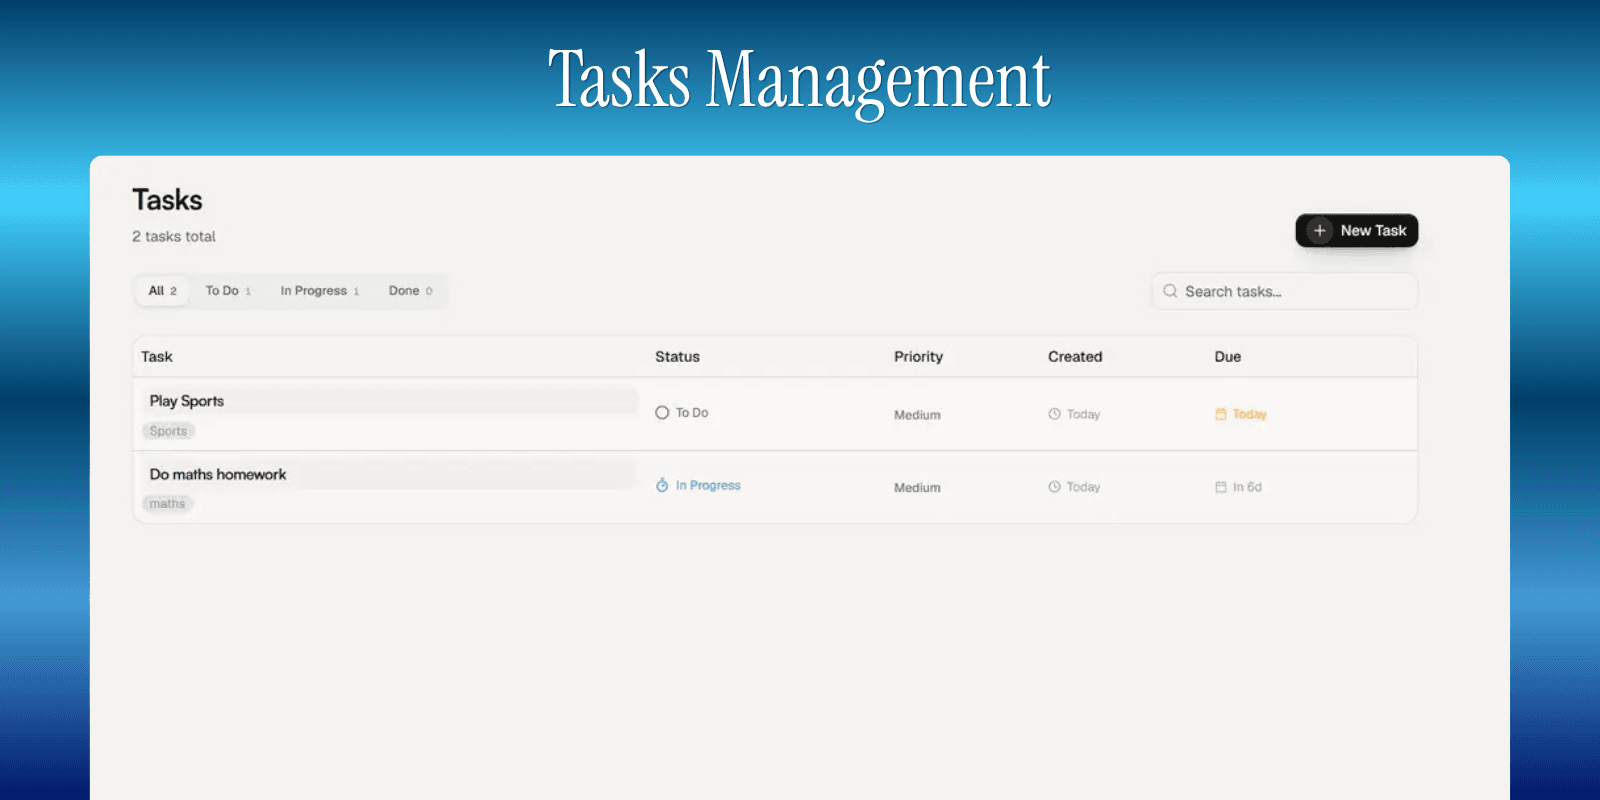Open the Do maths homework task title
1600x800 pixels.
218,474
